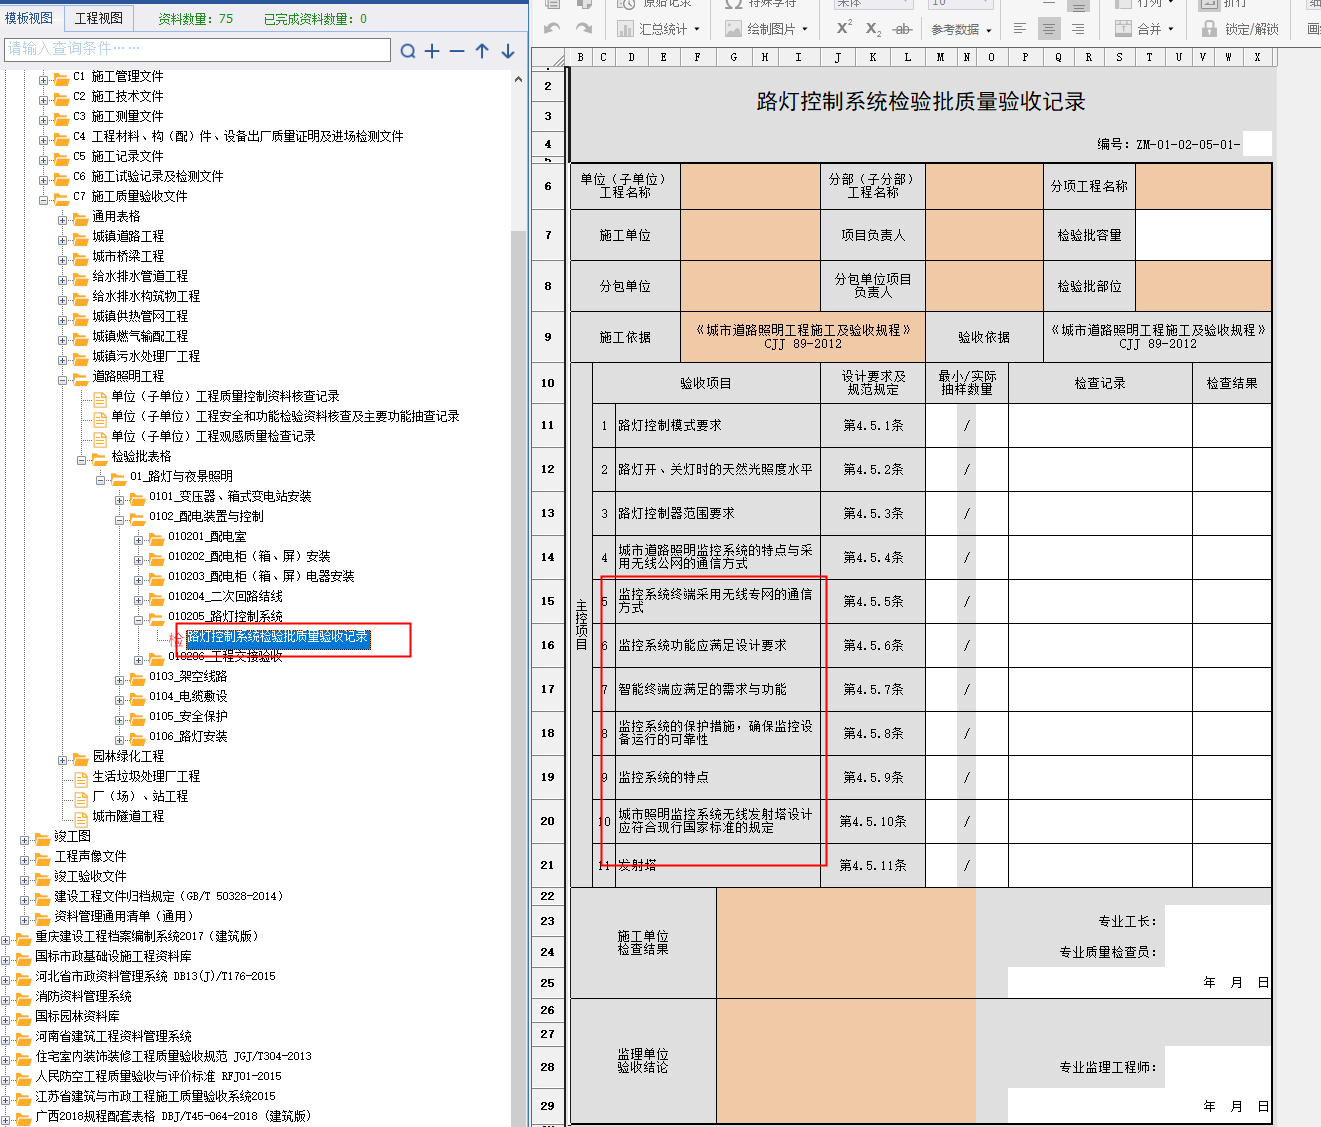
Task: Click the redo arrow in the toolbar
Action: 584,29
